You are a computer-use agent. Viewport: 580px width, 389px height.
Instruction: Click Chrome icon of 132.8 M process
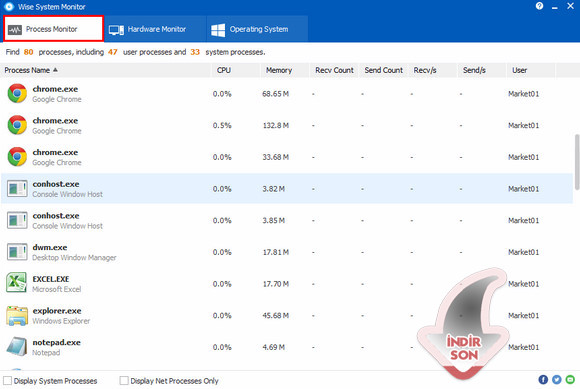pos(17,125)
